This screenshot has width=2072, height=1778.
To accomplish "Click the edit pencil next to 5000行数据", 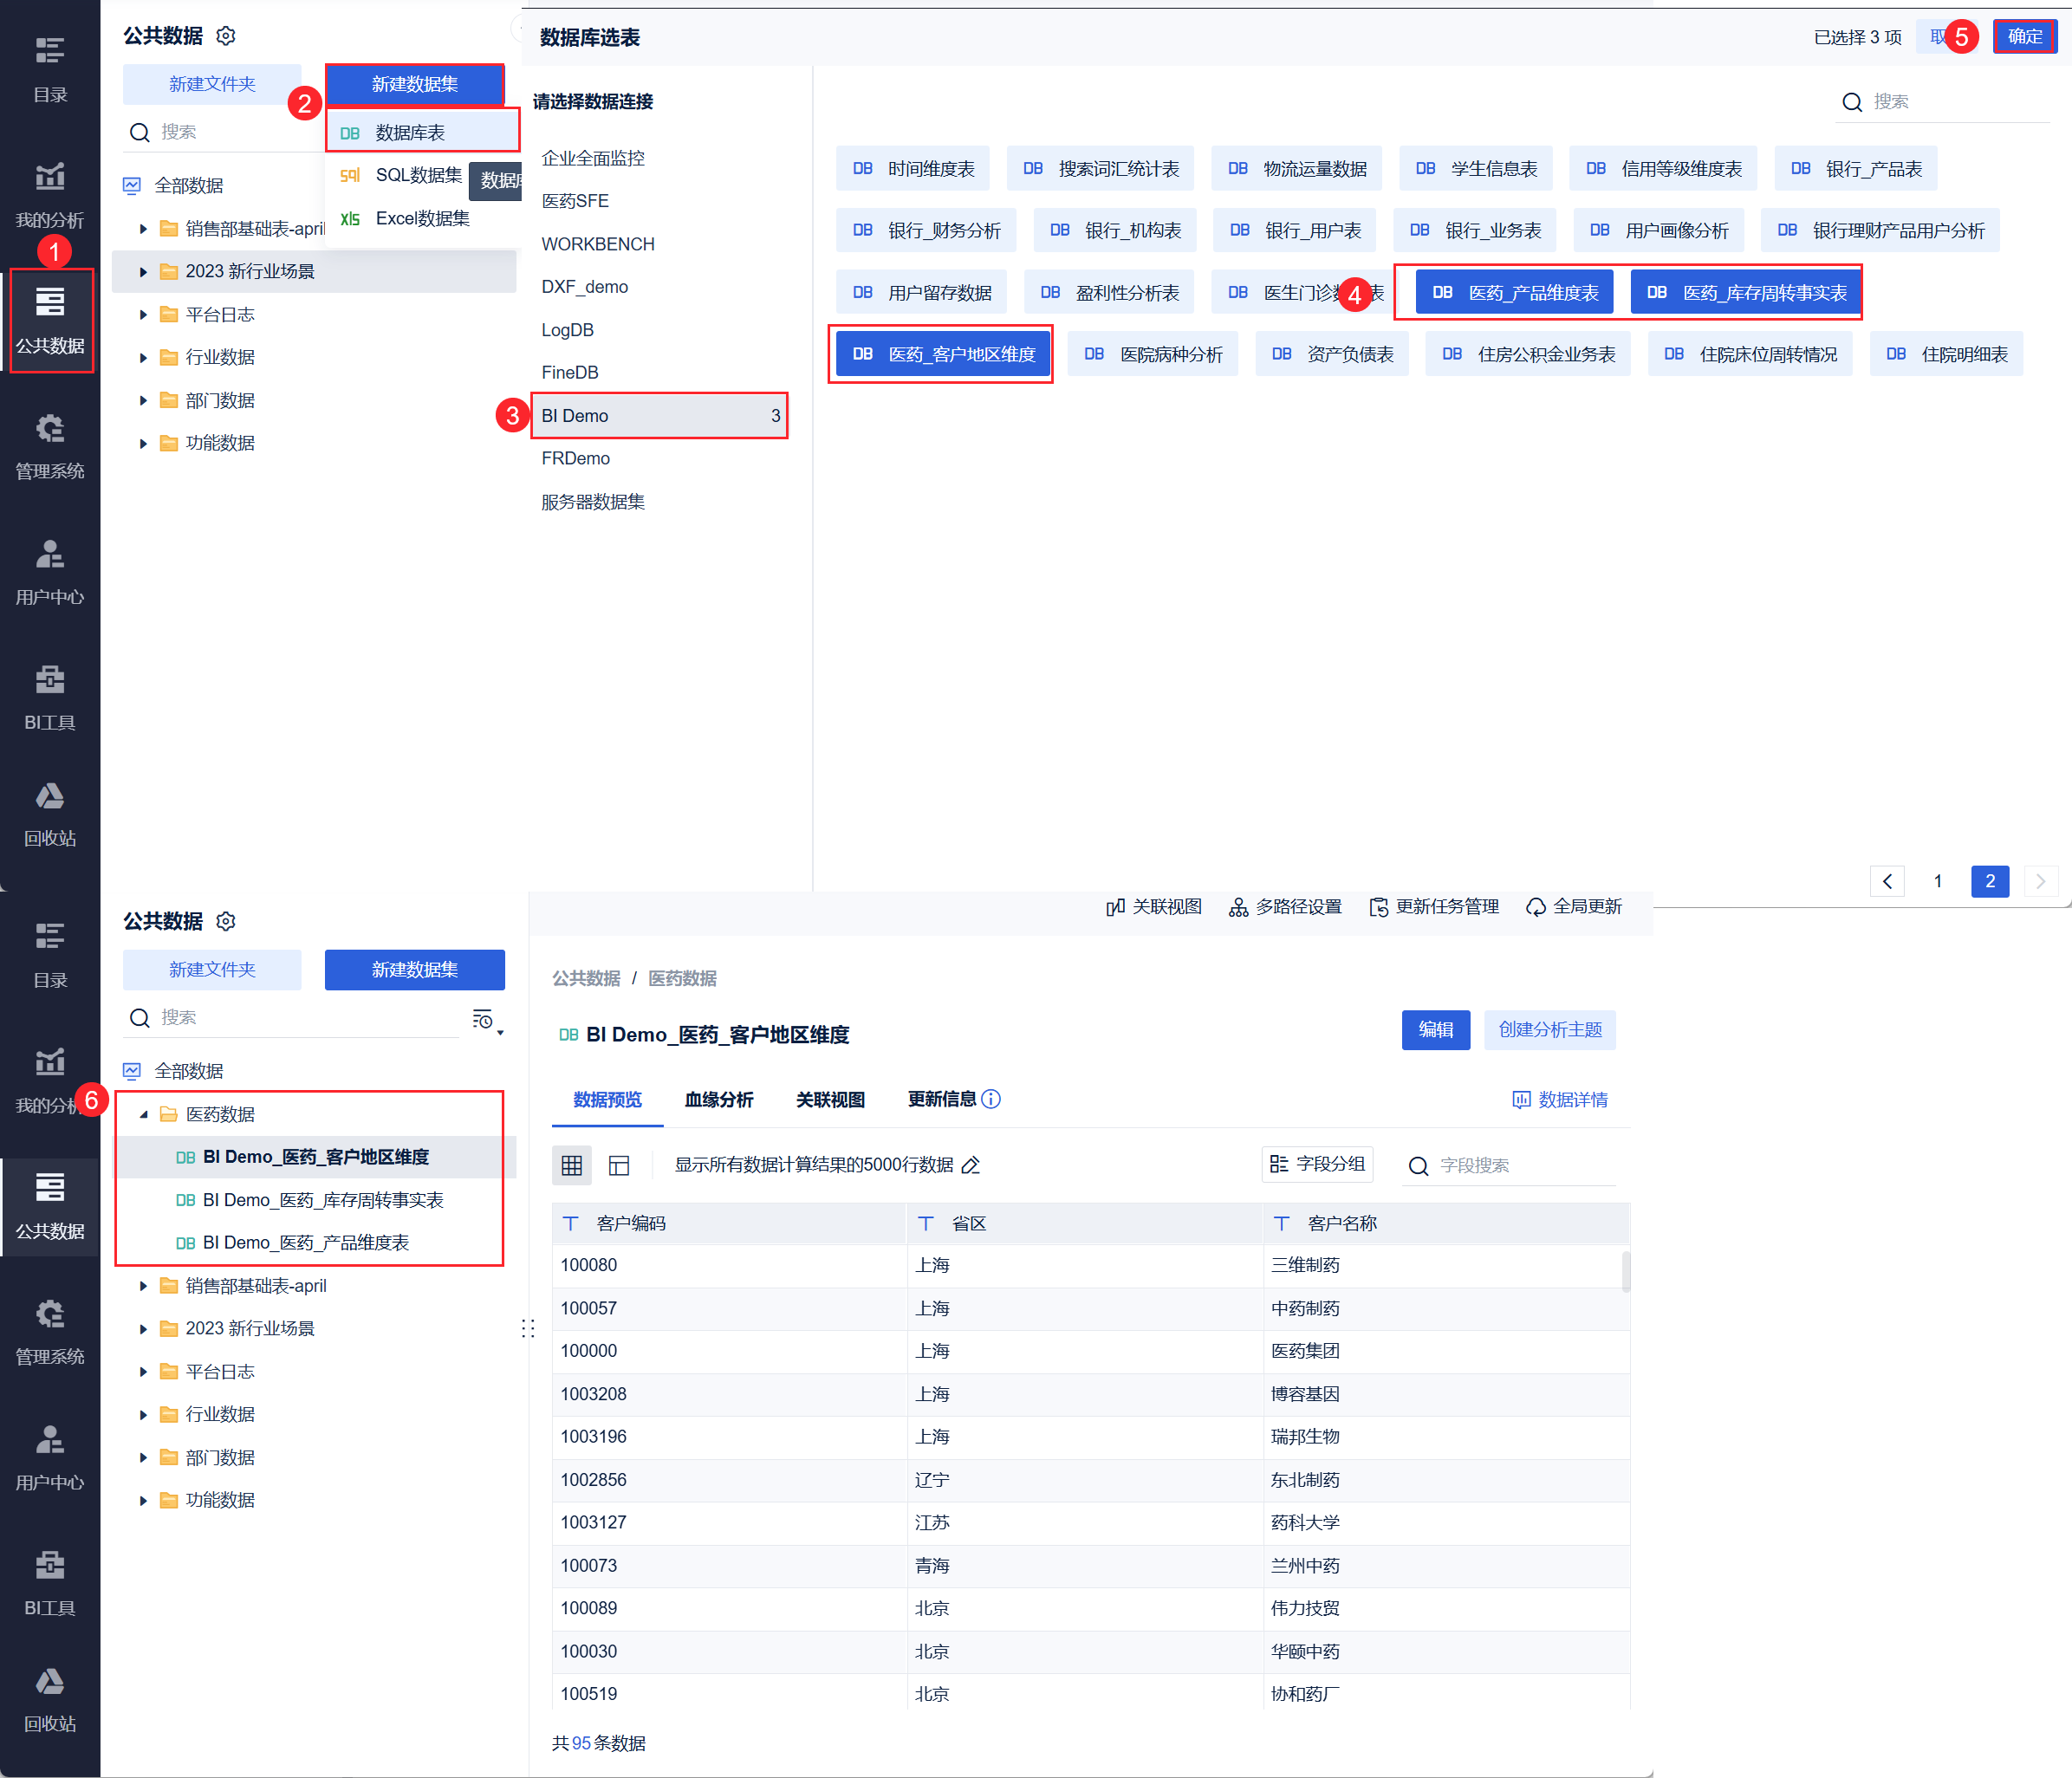I will pos(970,1165).
